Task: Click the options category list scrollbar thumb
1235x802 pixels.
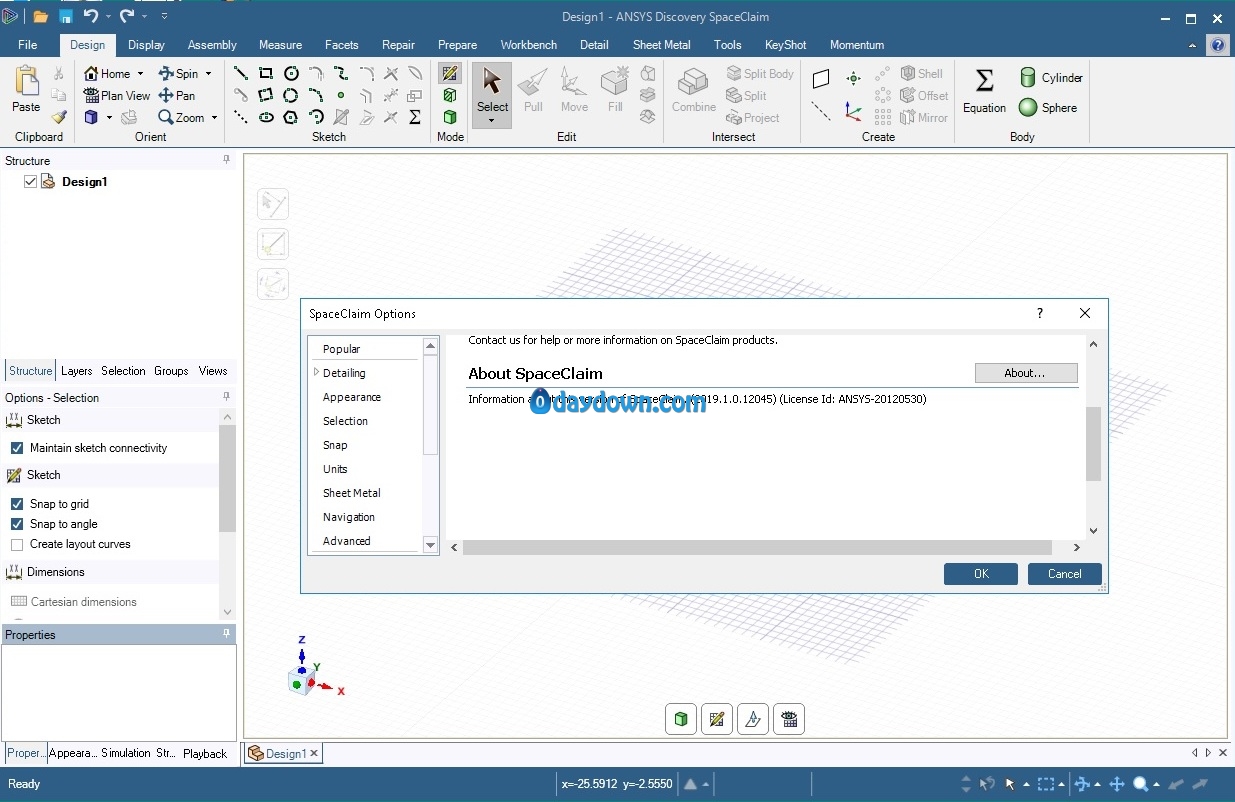Action: 431,406
